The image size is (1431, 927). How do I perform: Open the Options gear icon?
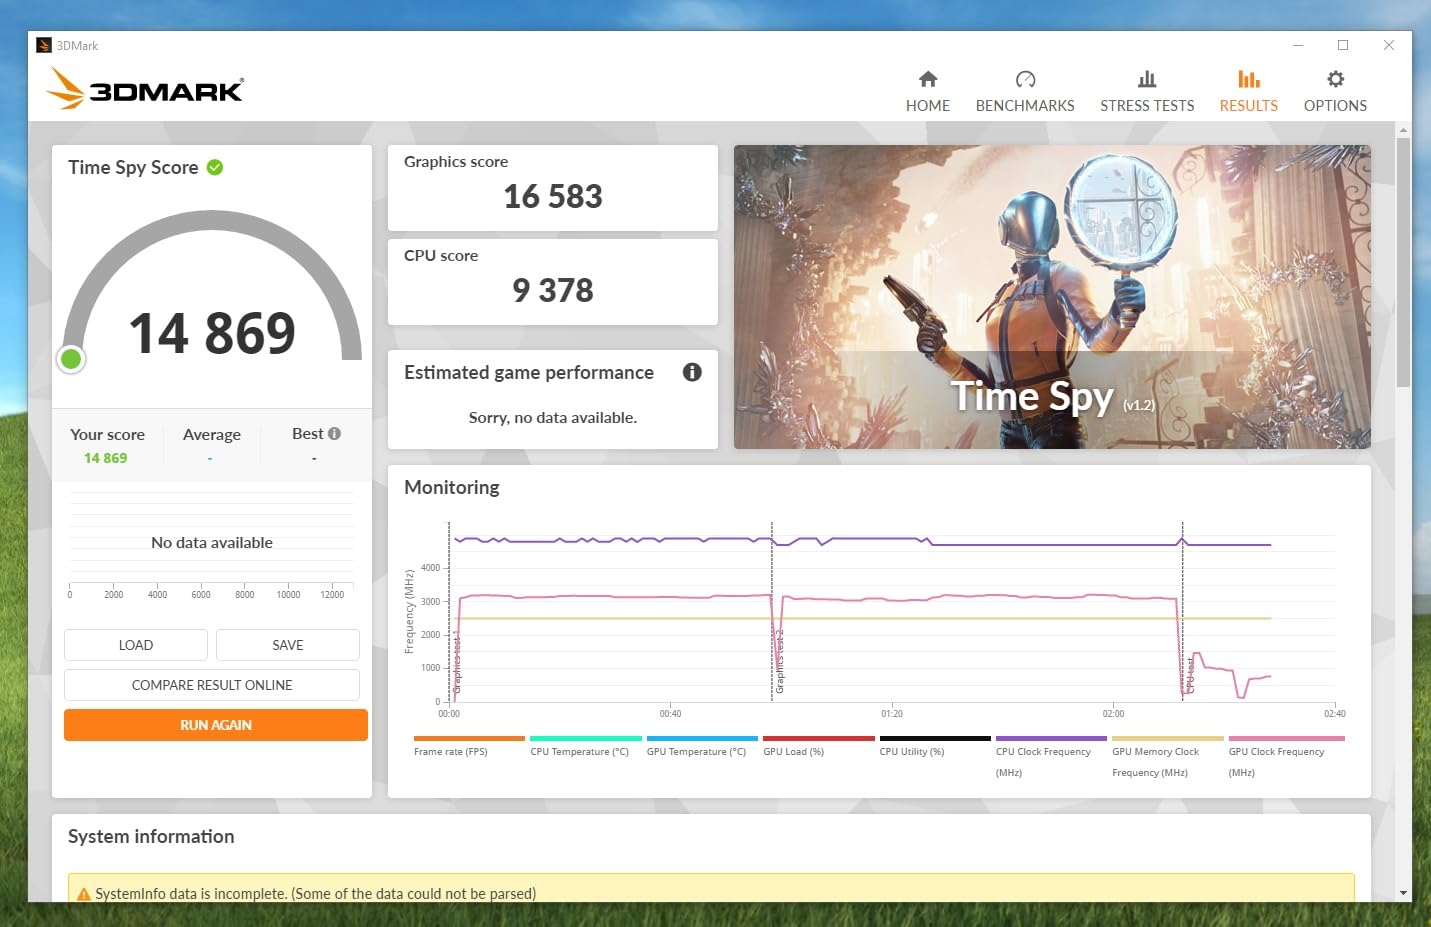[x=1334, y=80]
